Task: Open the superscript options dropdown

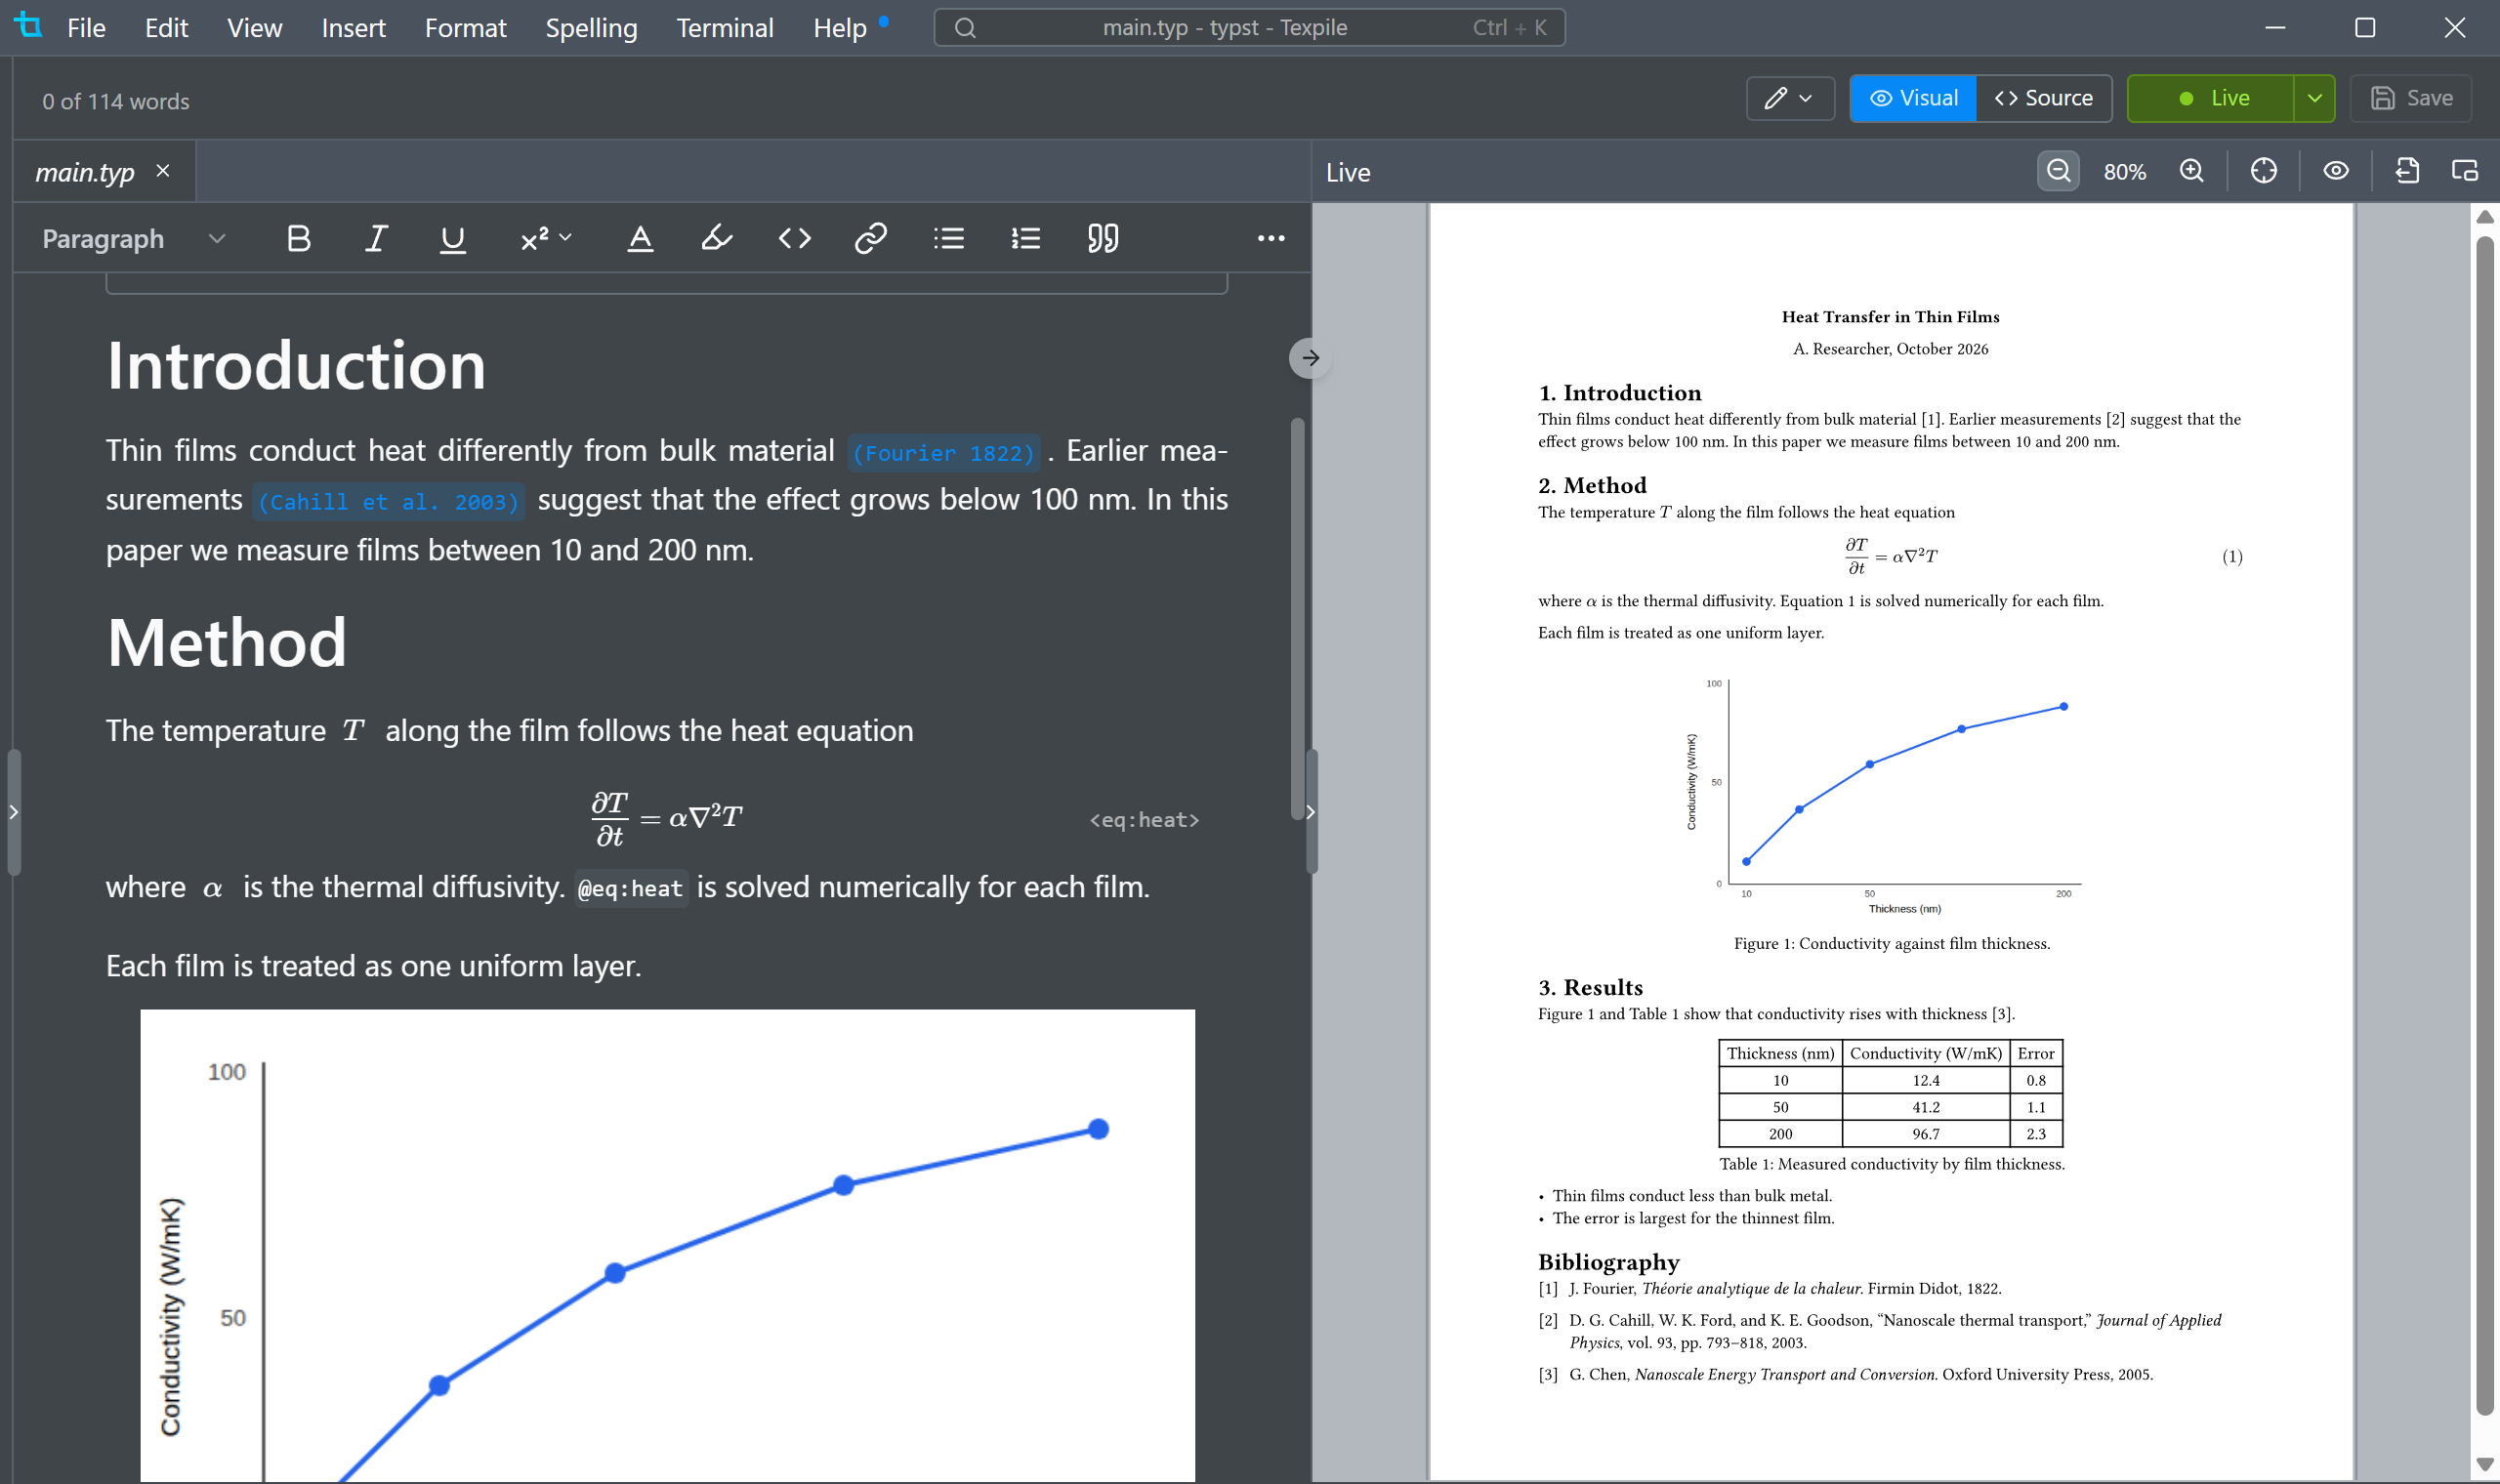Action: 545,238
